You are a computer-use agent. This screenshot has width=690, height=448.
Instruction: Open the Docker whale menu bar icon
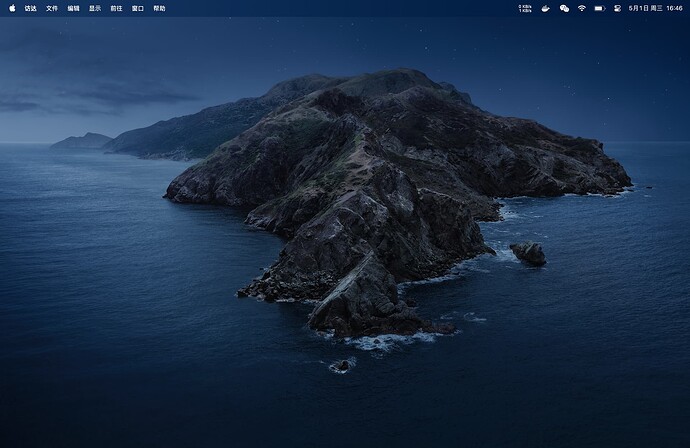(546, 8)
